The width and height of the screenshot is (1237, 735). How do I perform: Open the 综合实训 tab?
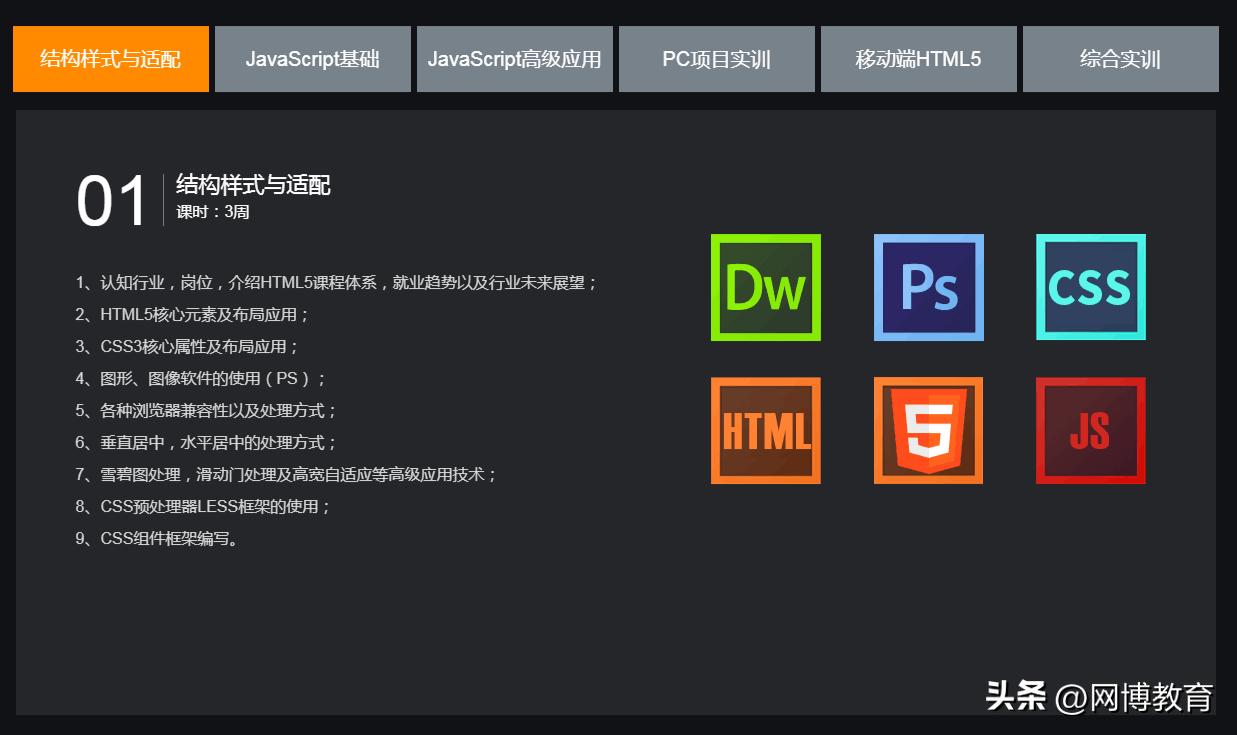tap(1120, 59)
